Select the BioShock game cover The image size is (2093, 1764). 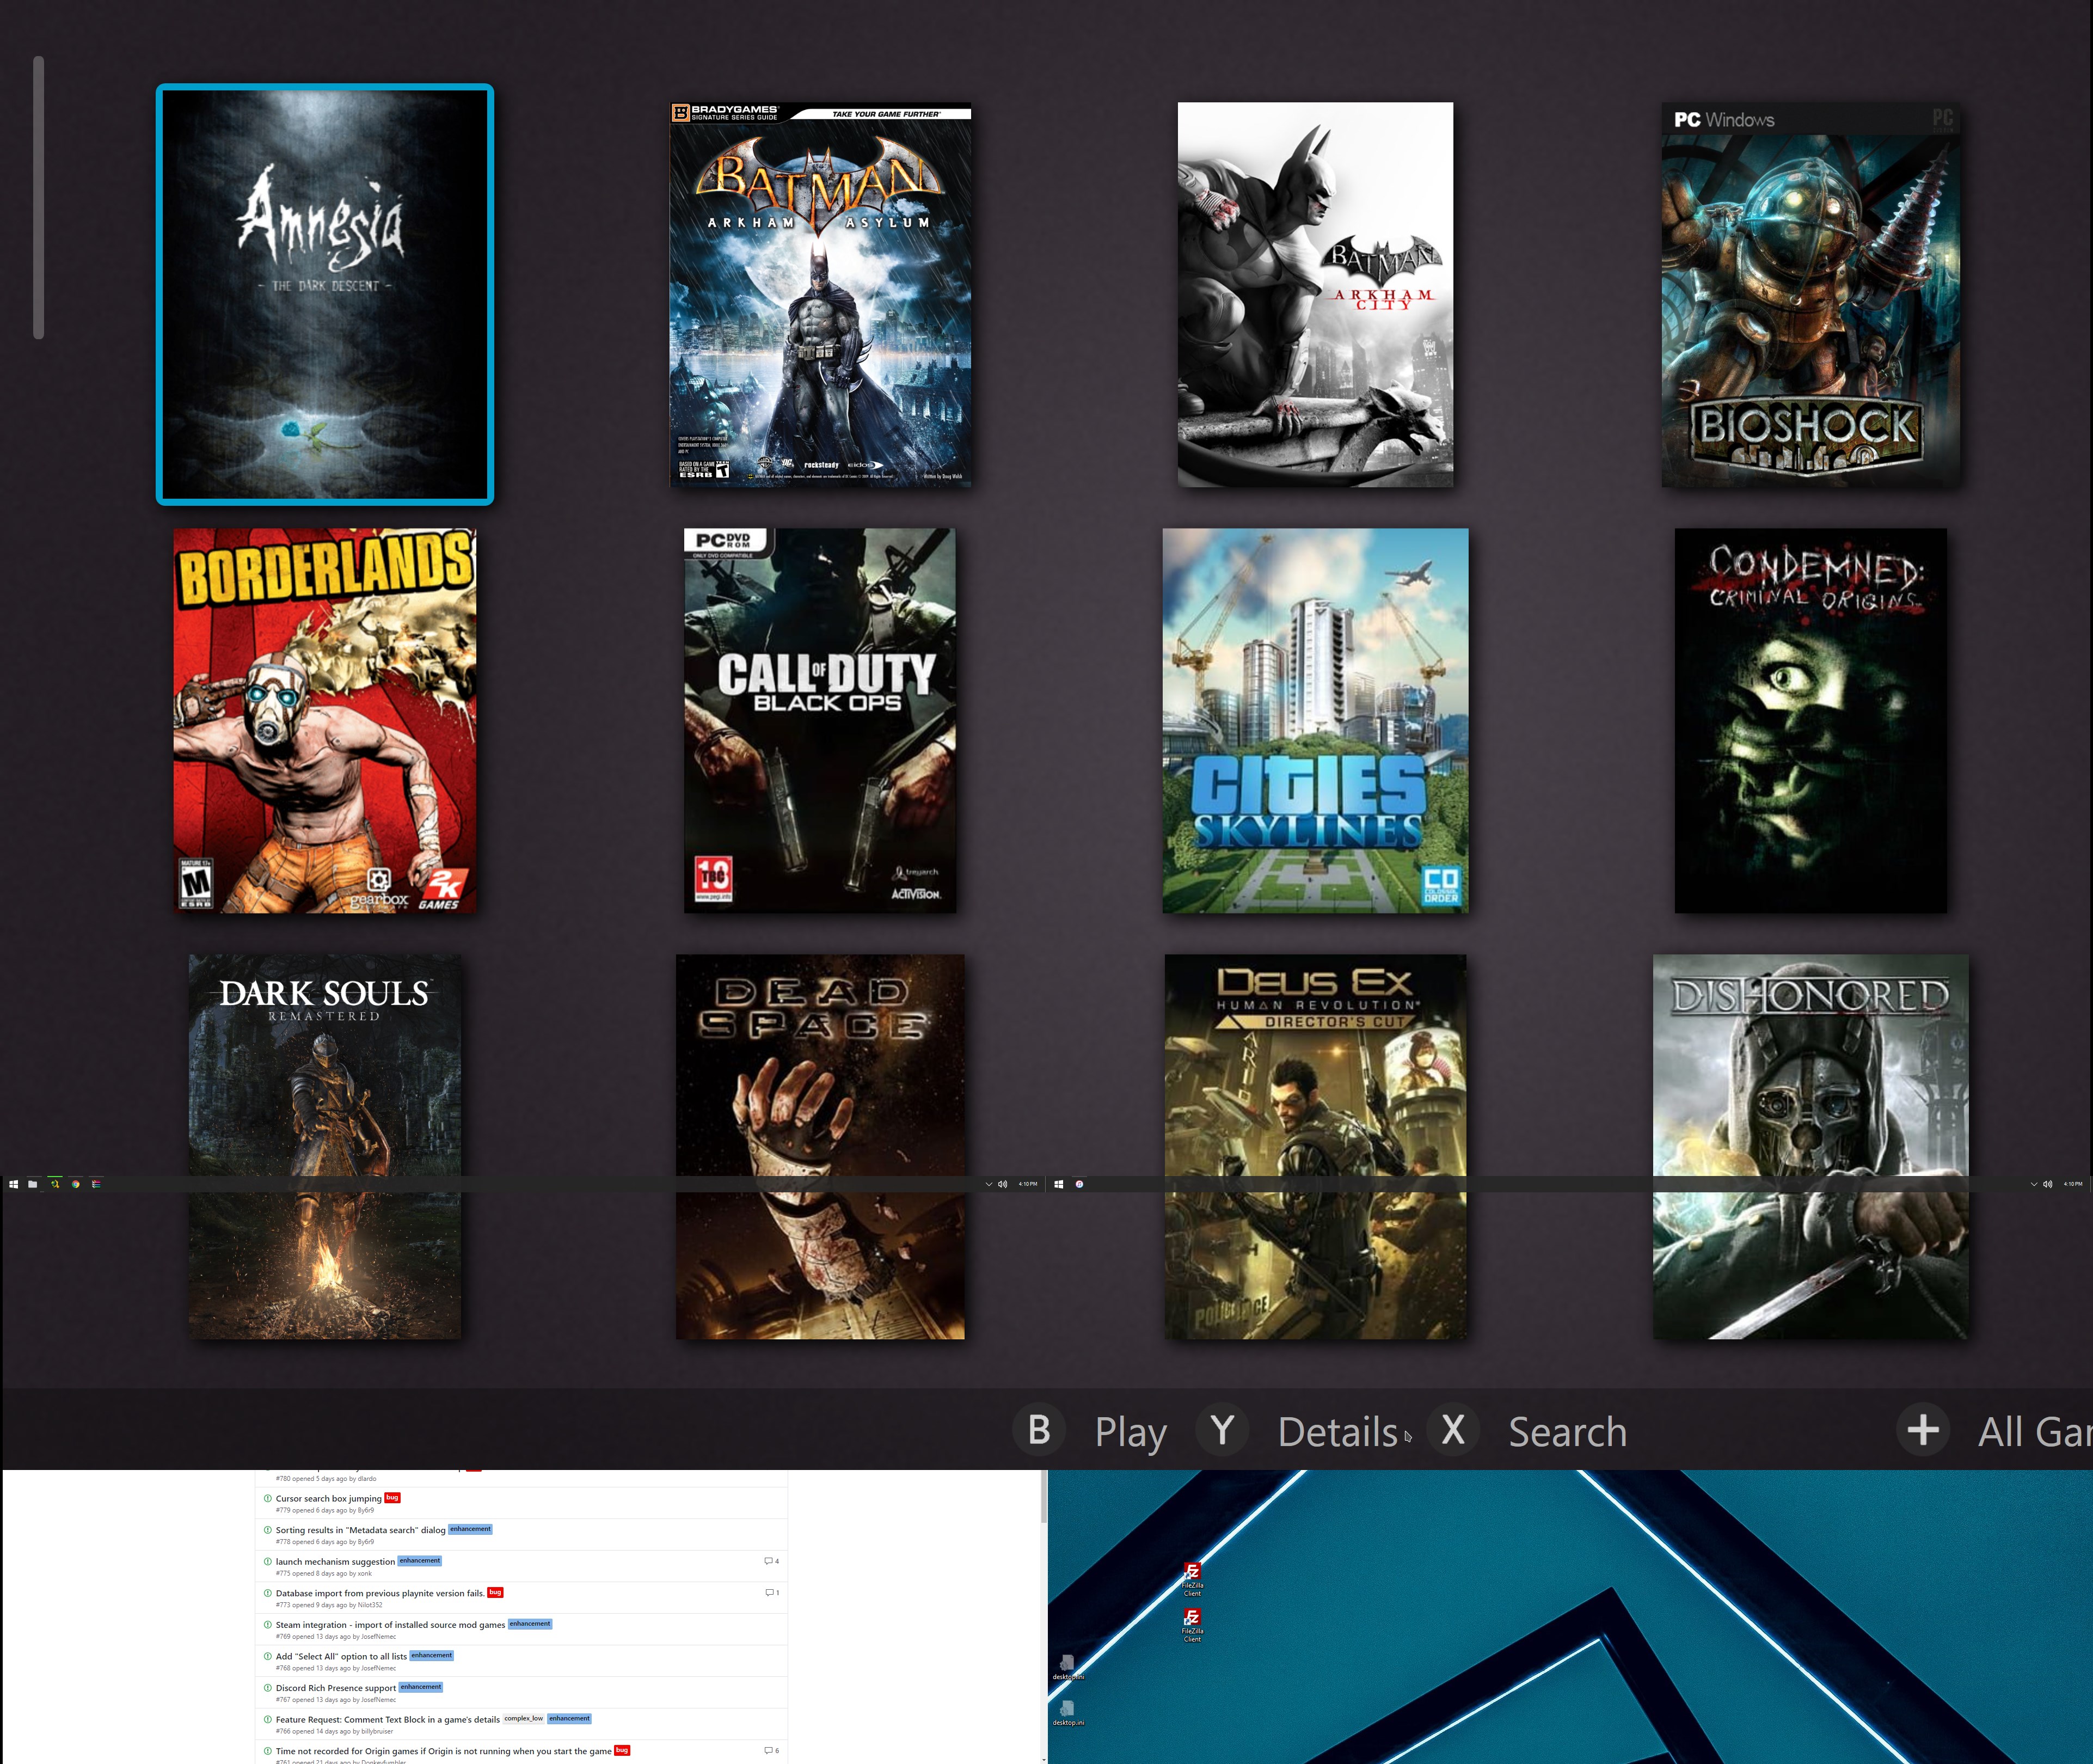click(x=1810, y=294)
